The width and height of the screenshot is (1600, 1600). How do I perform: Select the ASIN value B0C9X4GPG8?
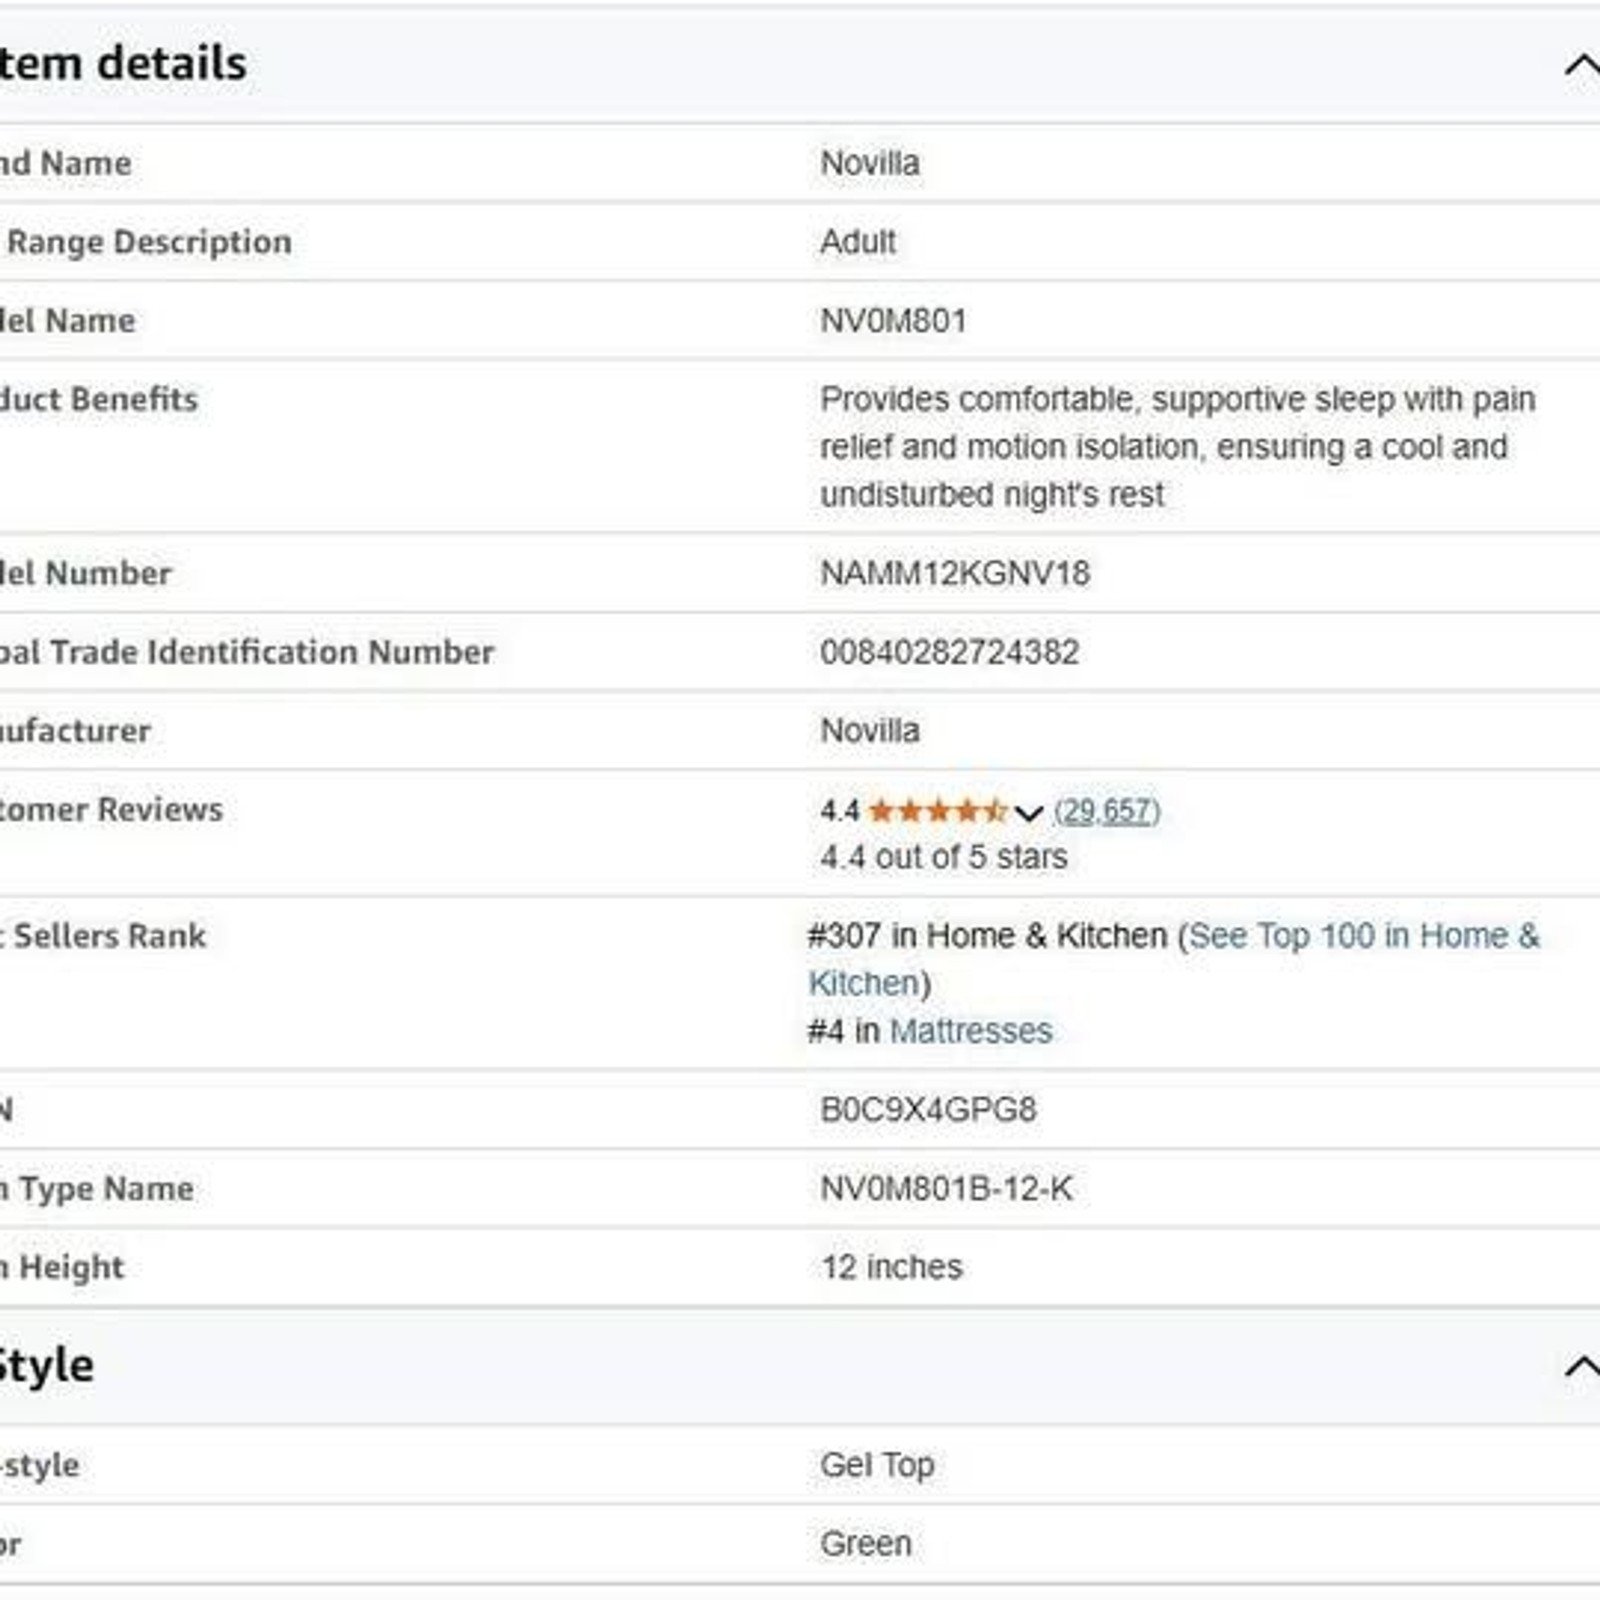928,1110
